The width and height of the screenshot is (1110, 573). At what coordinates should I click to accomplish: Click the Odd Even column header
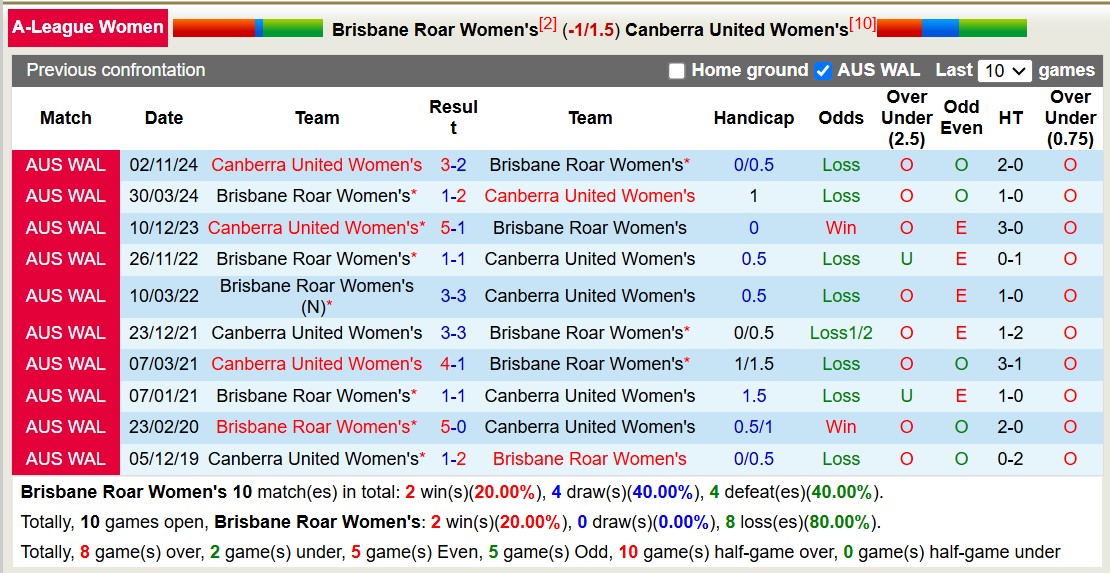pos(961,118)
